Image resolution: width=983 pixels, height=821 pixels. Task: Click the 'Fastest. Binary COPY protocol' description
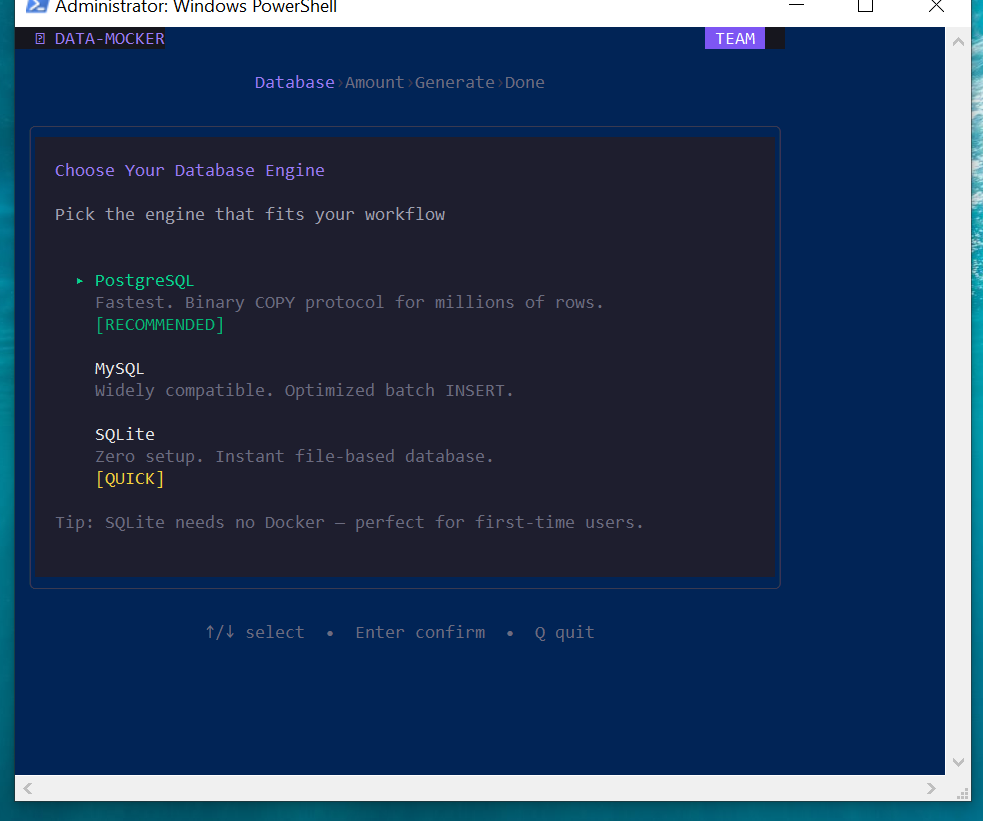point(349,302)
